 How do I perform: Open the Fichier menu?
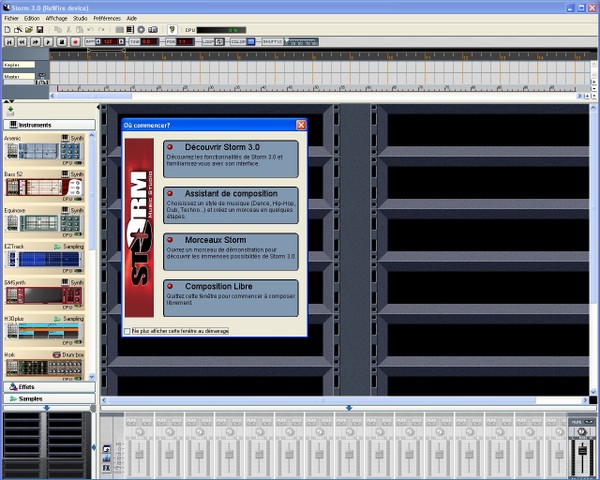click(x=11, y=18)
